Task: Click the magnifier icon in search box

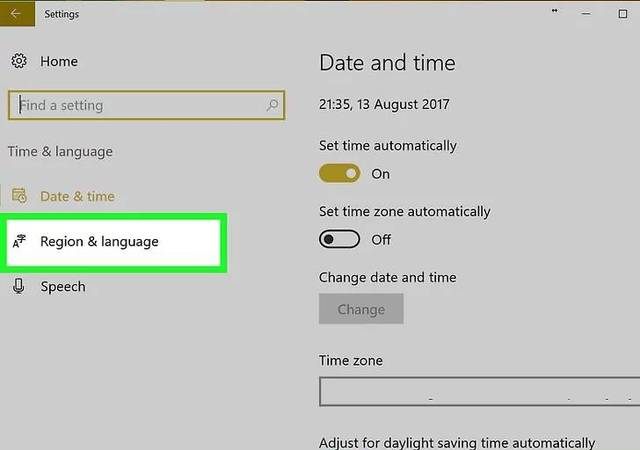Action: 272,105
